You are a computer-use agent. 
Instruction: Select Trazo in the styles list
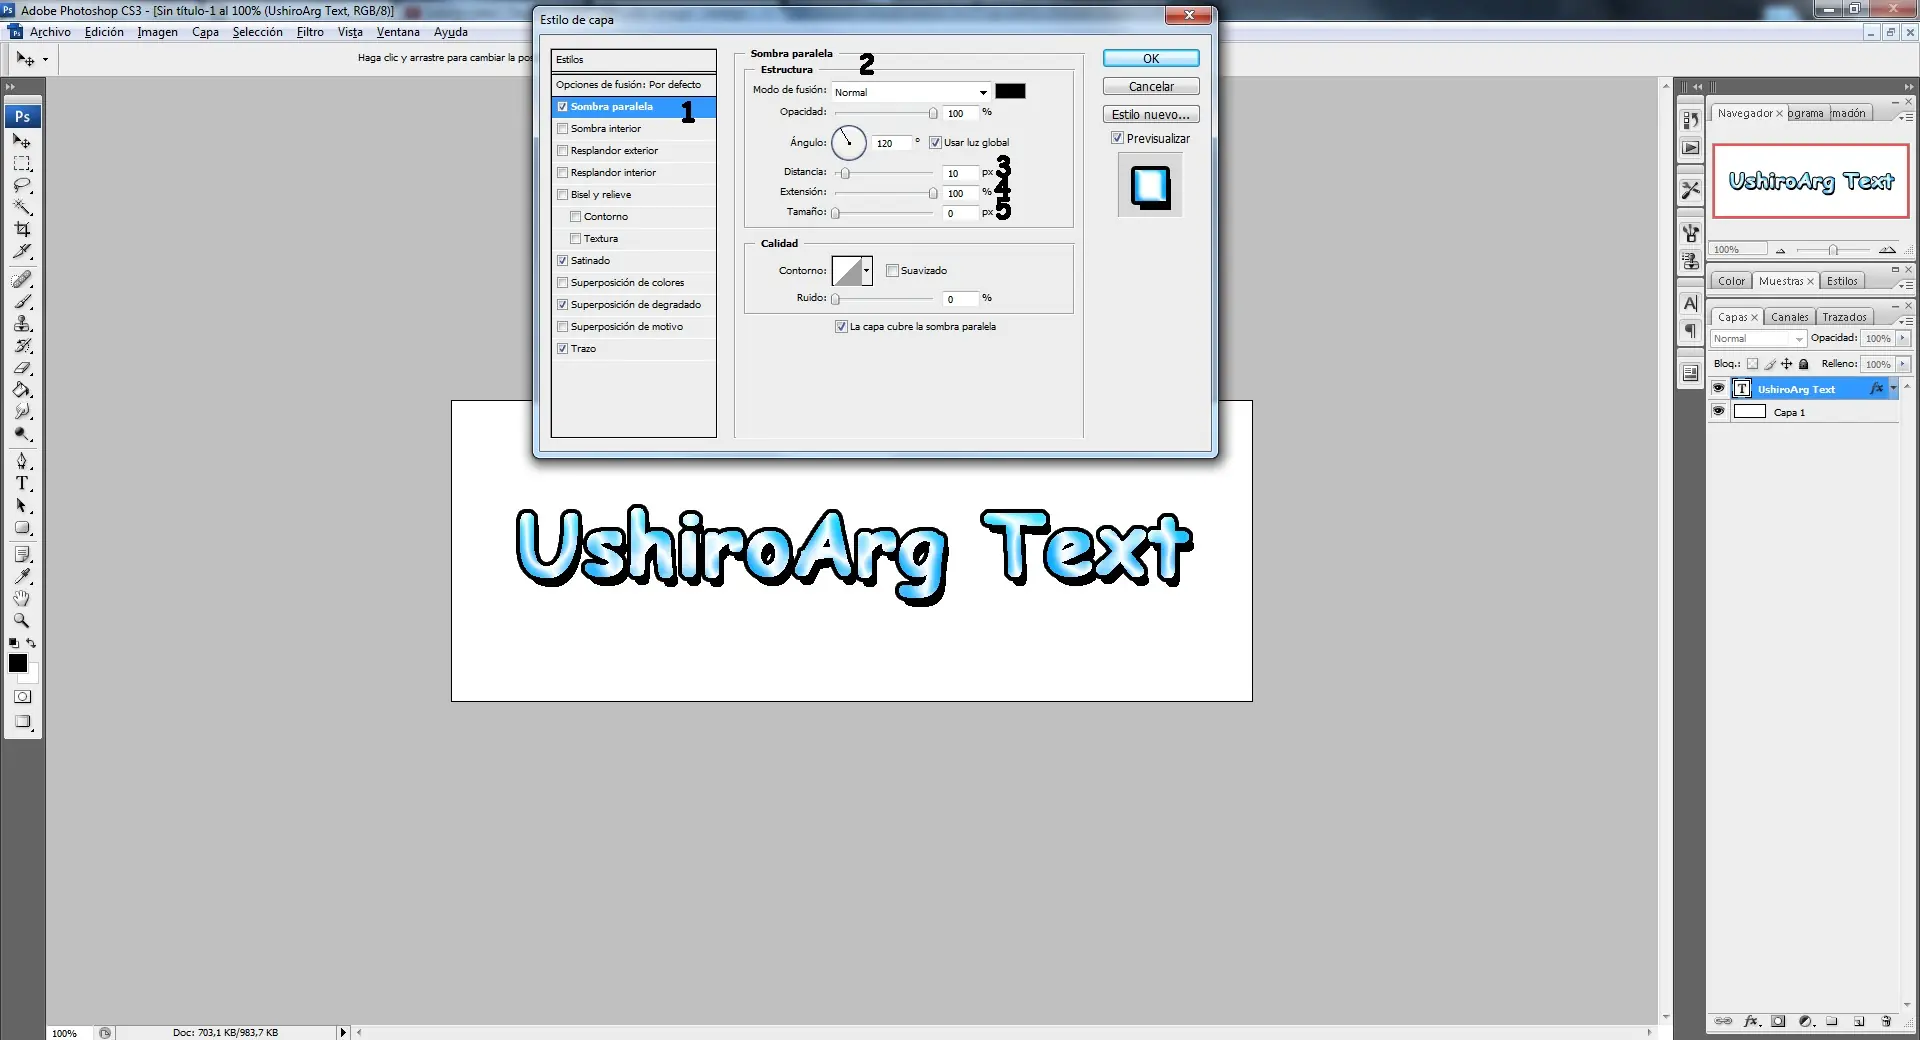583,349
